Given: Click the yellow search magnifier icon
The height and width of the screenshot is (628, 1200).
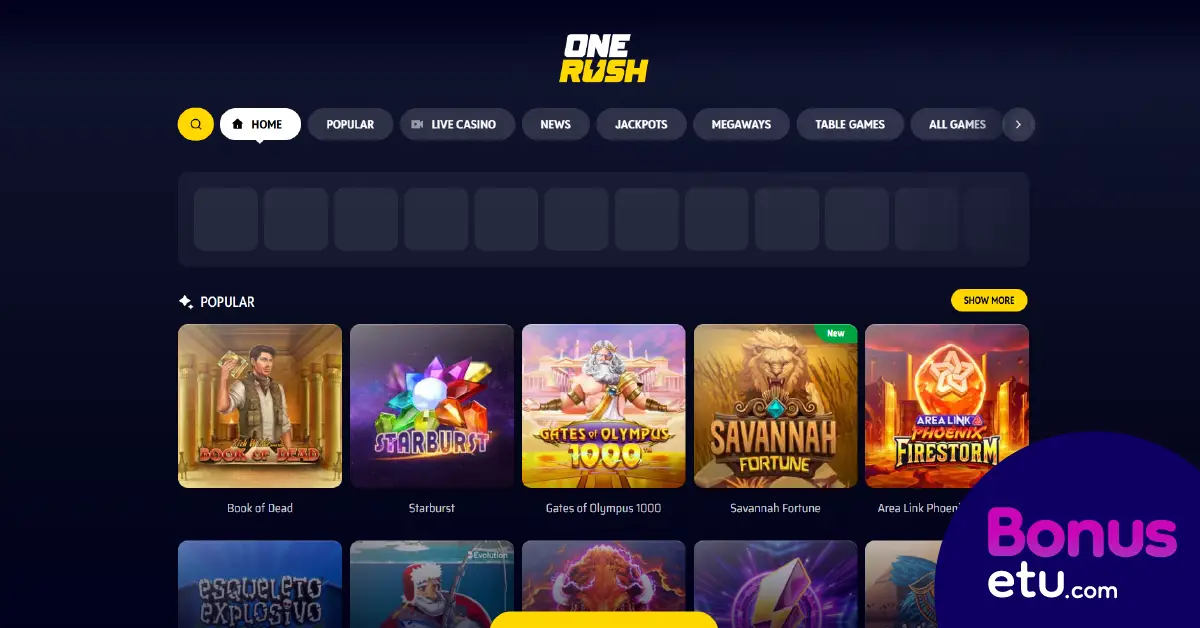Looking at the screenshot, I should tap(196, 124).
